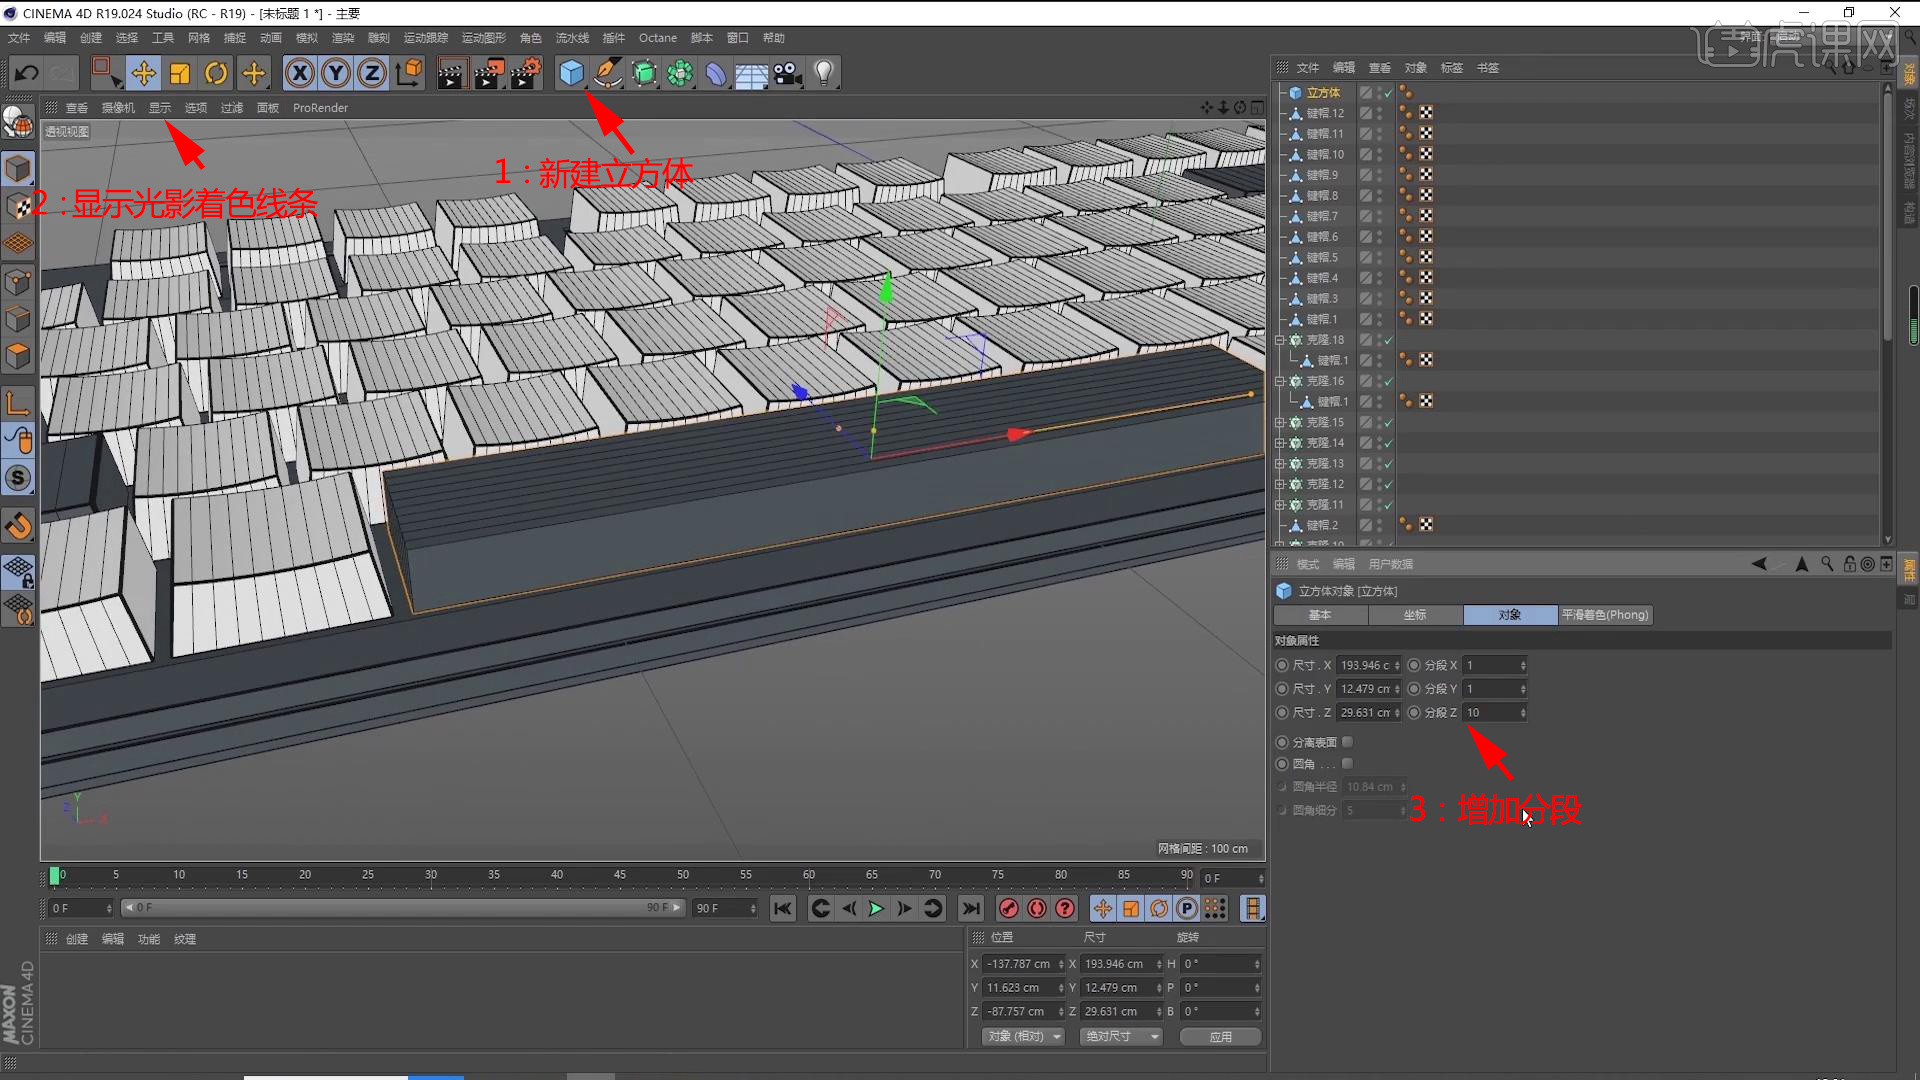Click the 应用 apply button

[1220, 1037]
